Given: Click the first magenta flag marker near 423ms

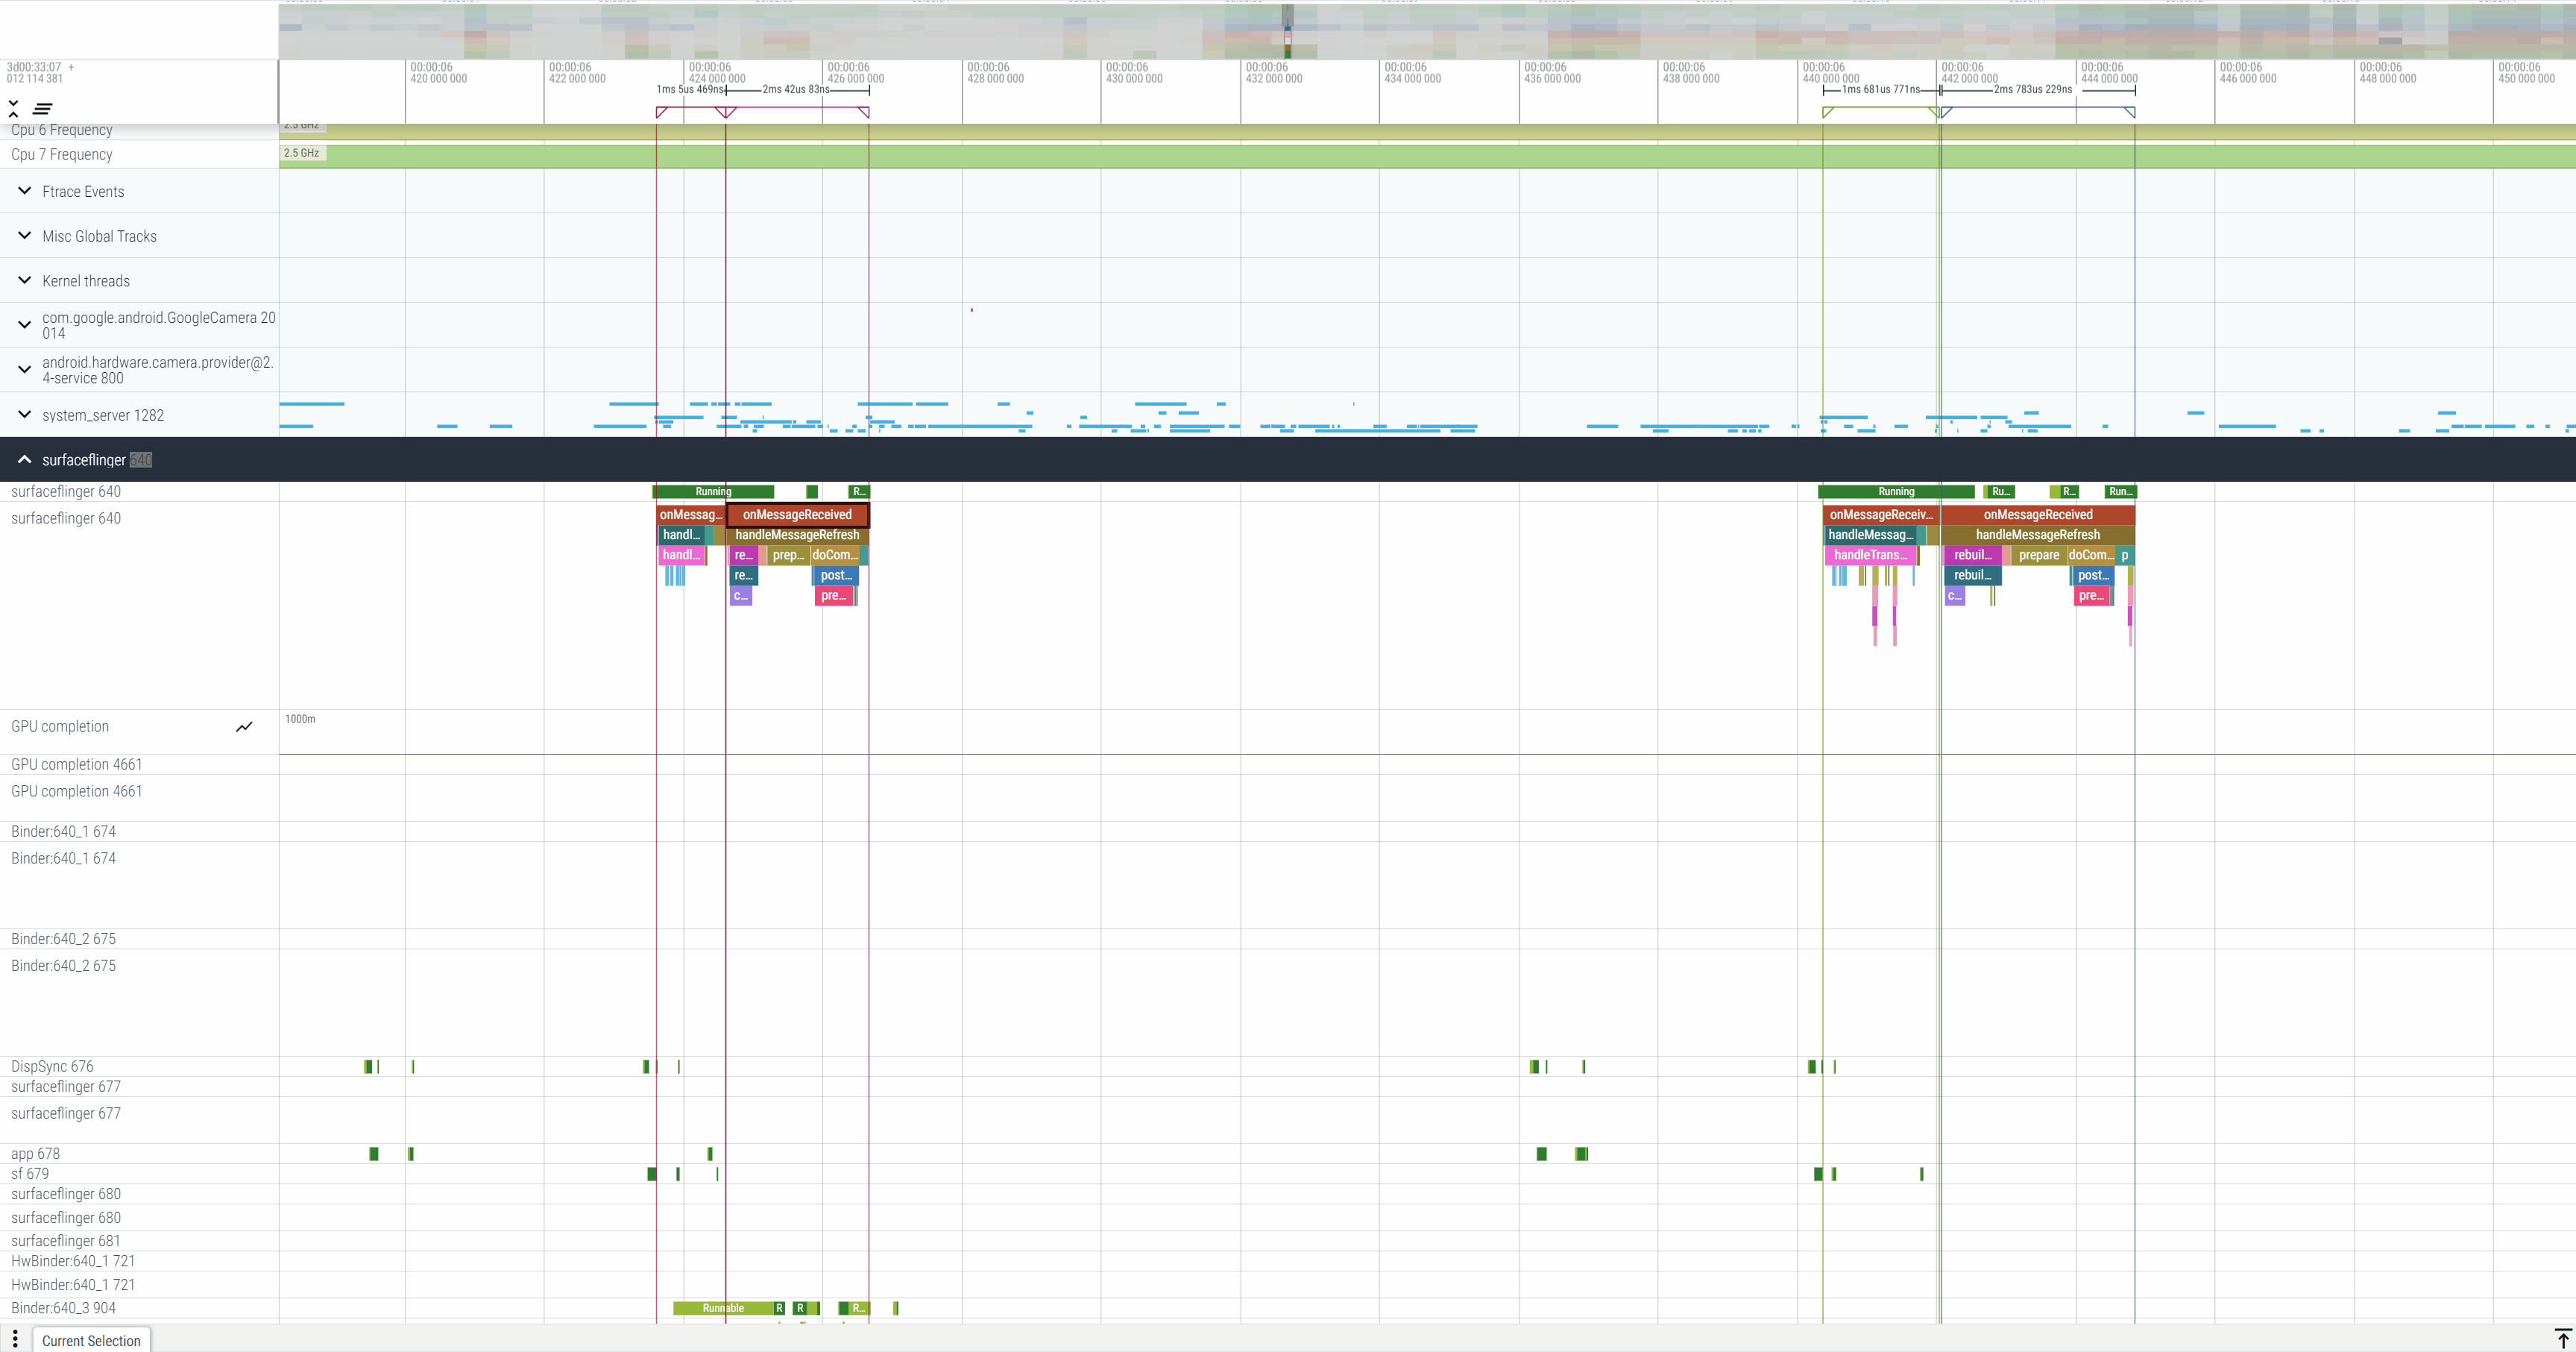Looking at the screenshot, I should click(x=661, y=113).
